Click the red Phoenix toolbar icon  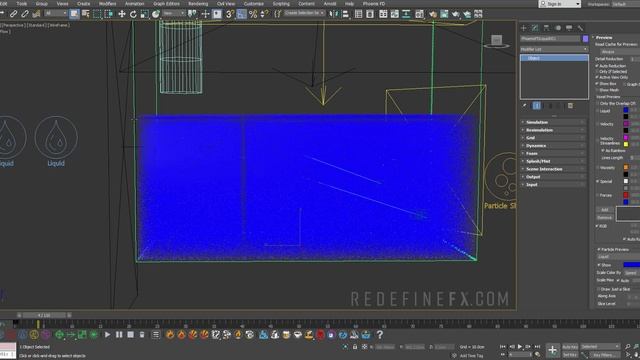(x=320, y=335)
